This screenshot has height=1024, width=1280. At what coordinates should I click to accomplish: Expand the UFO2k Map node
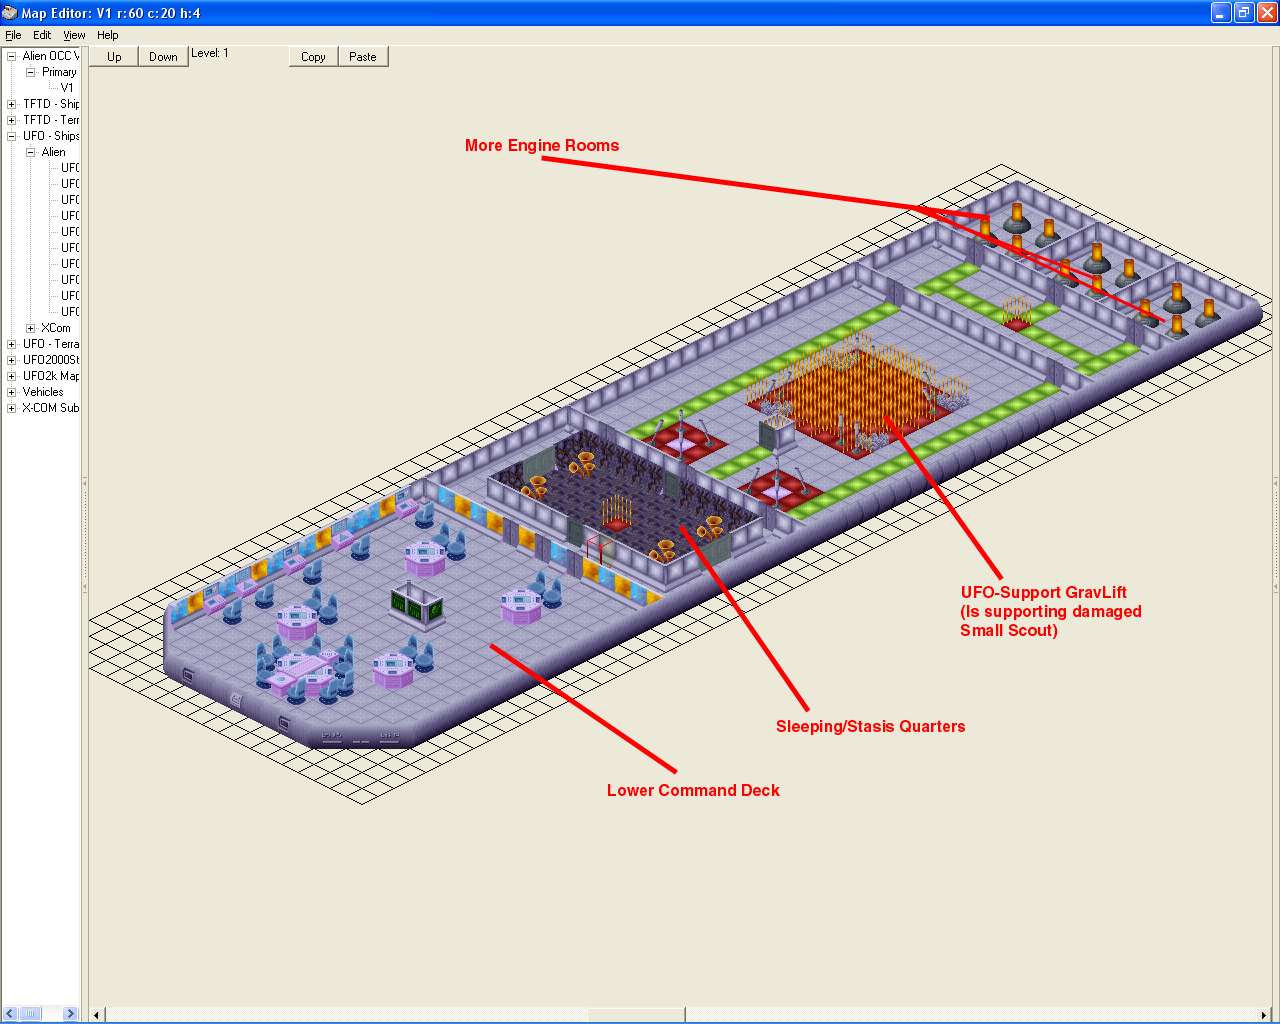pos(12,376)
